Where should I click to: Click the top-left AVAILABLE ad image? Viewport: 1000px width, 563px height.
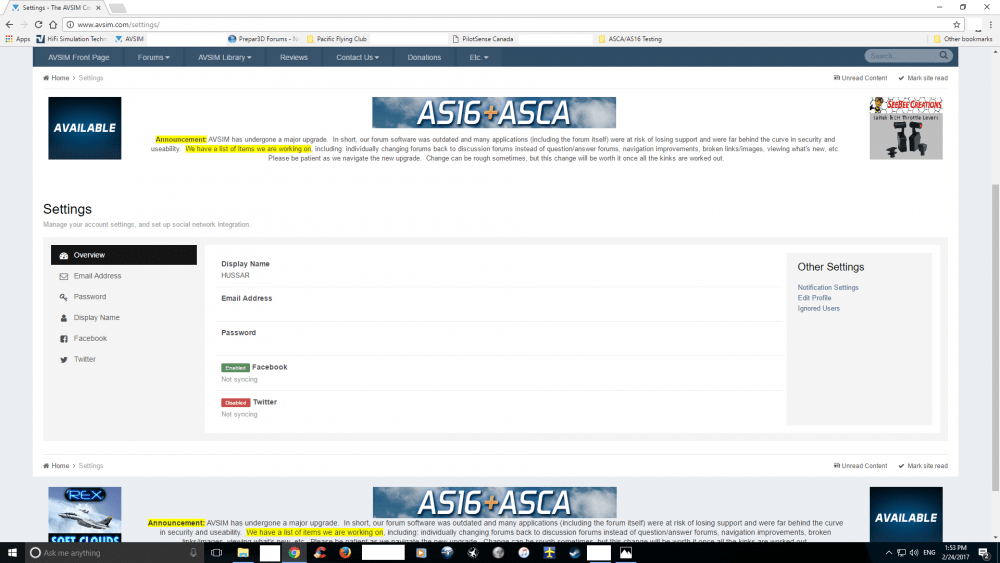pos(85,128)
